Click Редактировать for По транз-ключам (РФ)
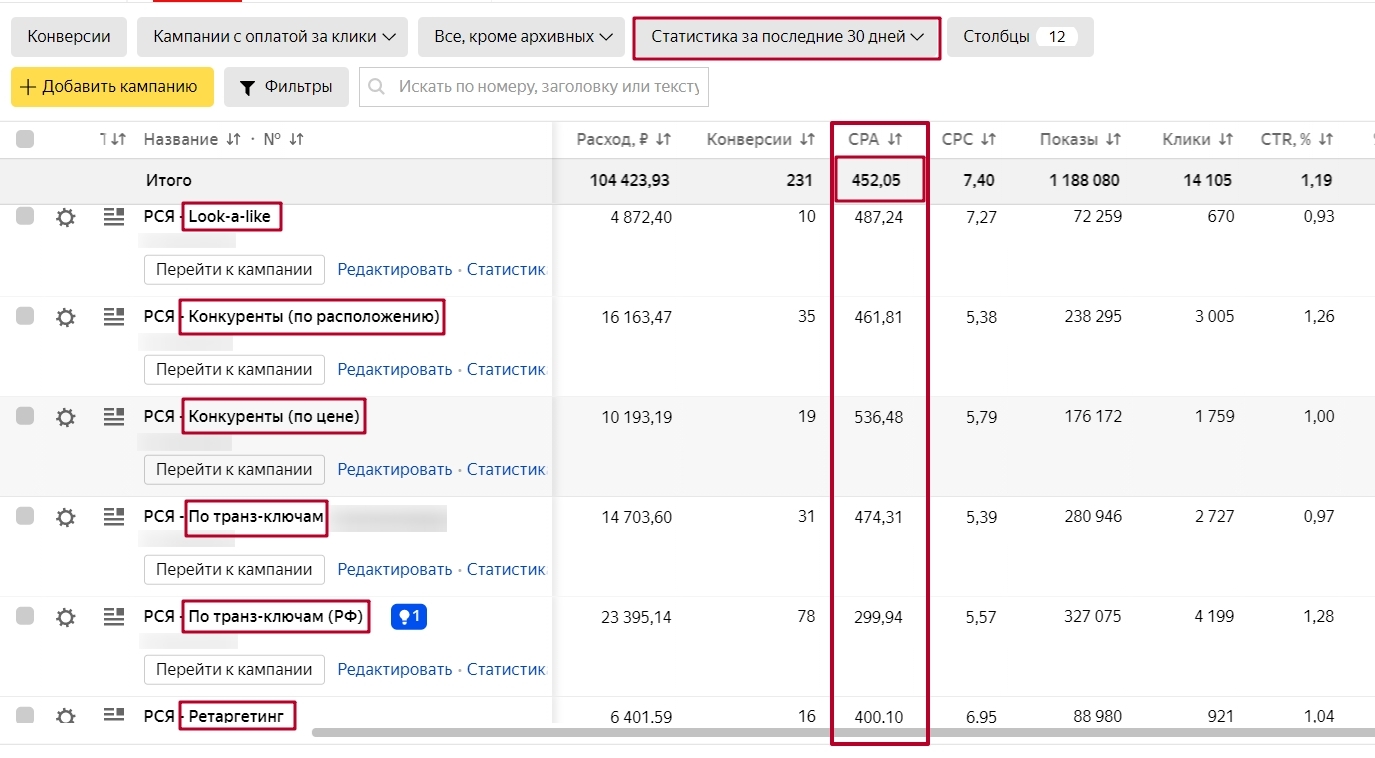 [395, 669]
